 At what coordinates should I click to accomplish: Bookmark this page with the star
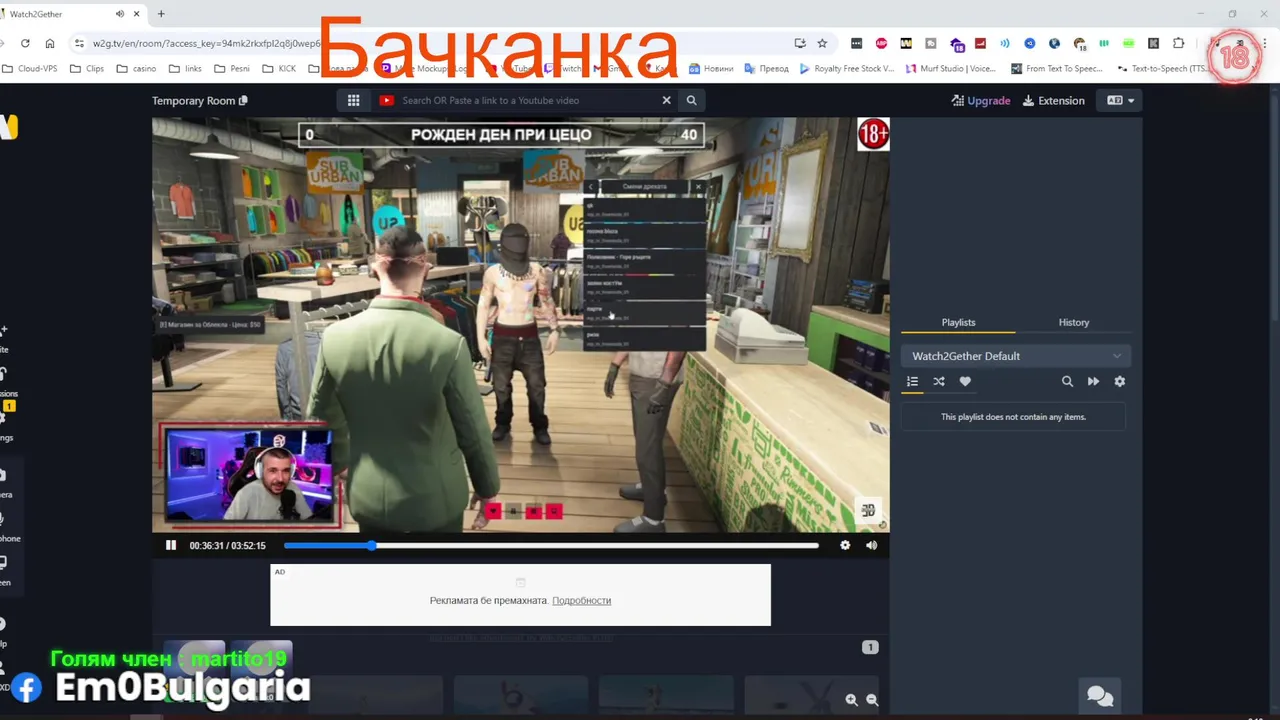822,43
